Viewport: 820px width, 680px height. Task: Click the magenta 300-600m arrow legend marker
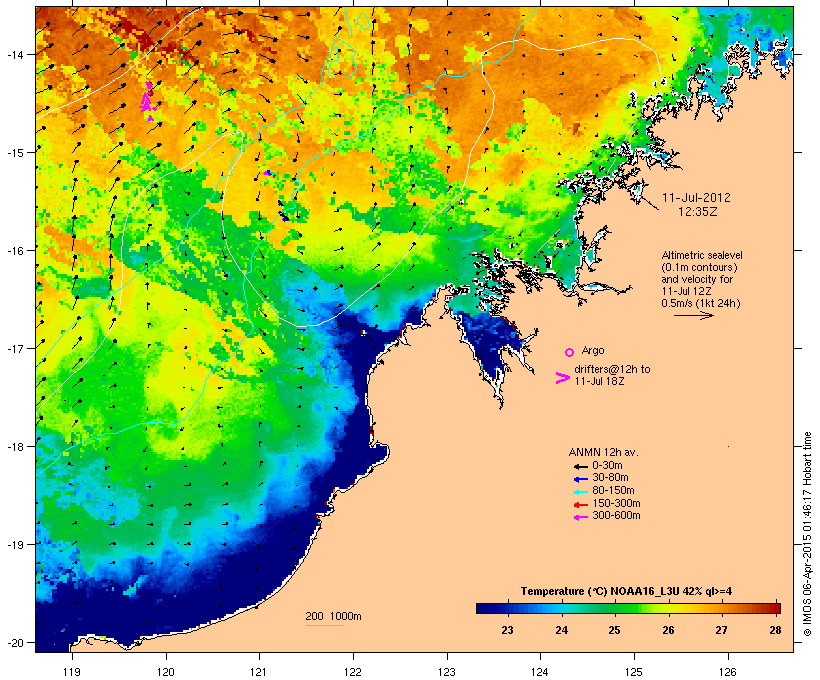(580, 517)
